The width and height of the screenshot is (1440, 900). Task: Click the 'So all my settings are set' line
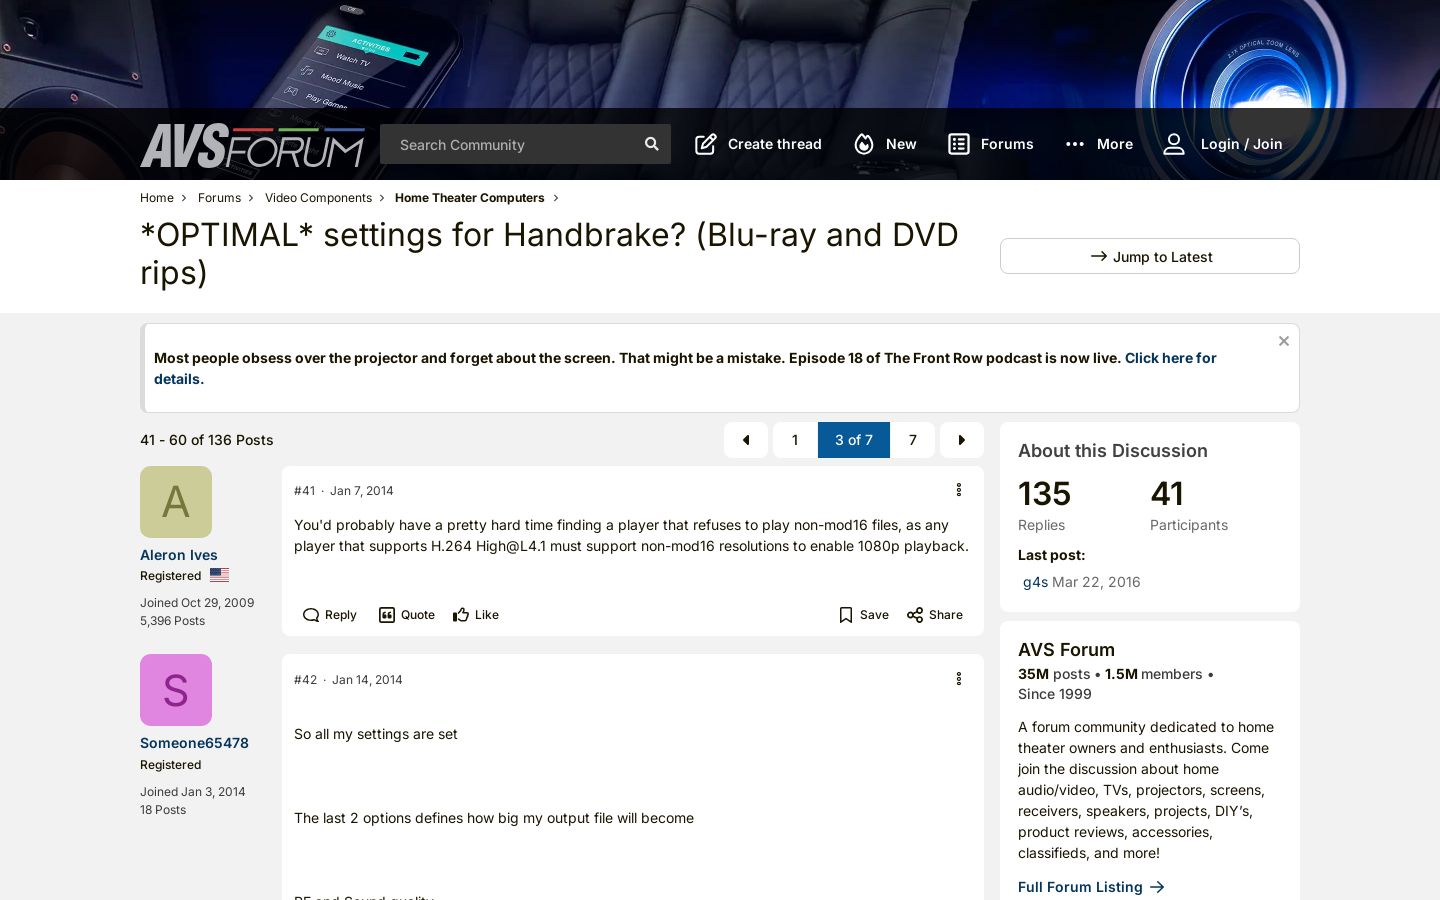click(376, 734)
